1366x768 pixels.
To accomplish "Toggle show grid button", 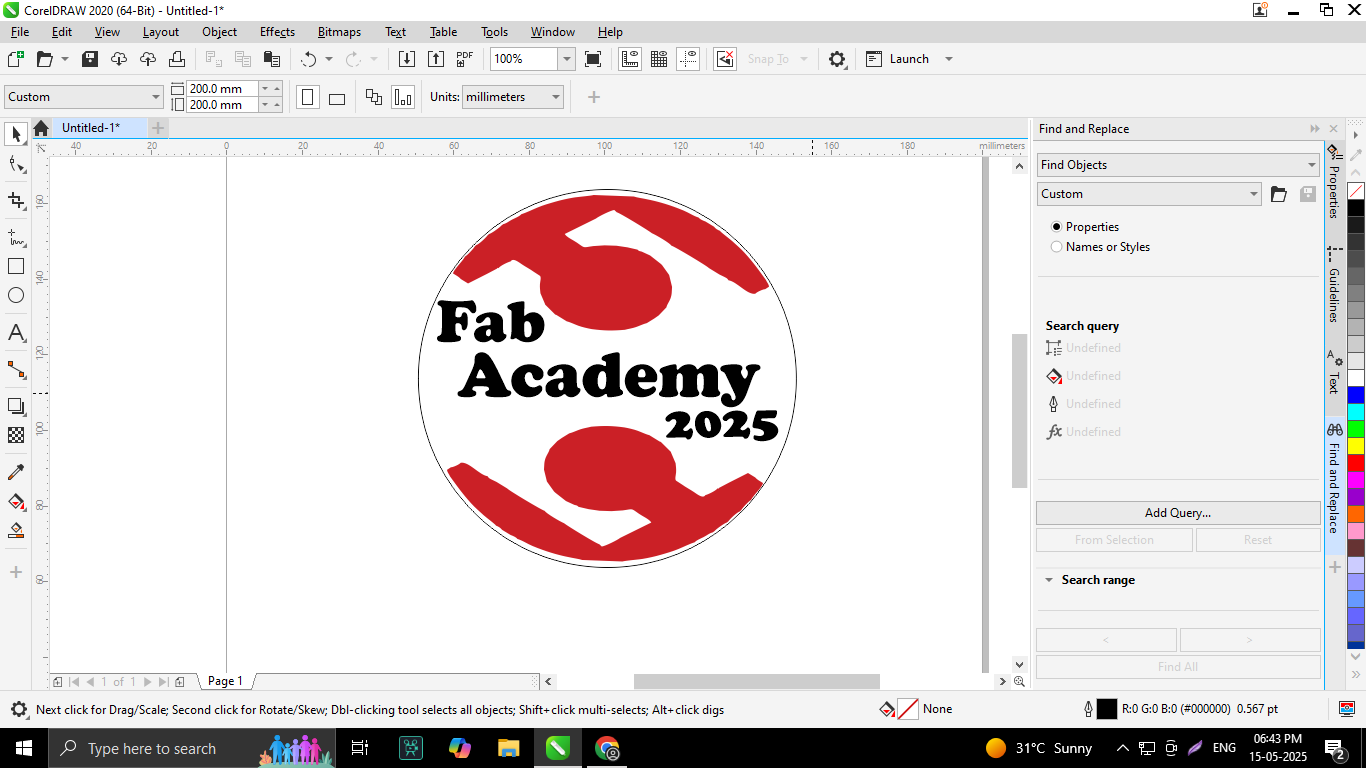I will click(x=659, y=59).
